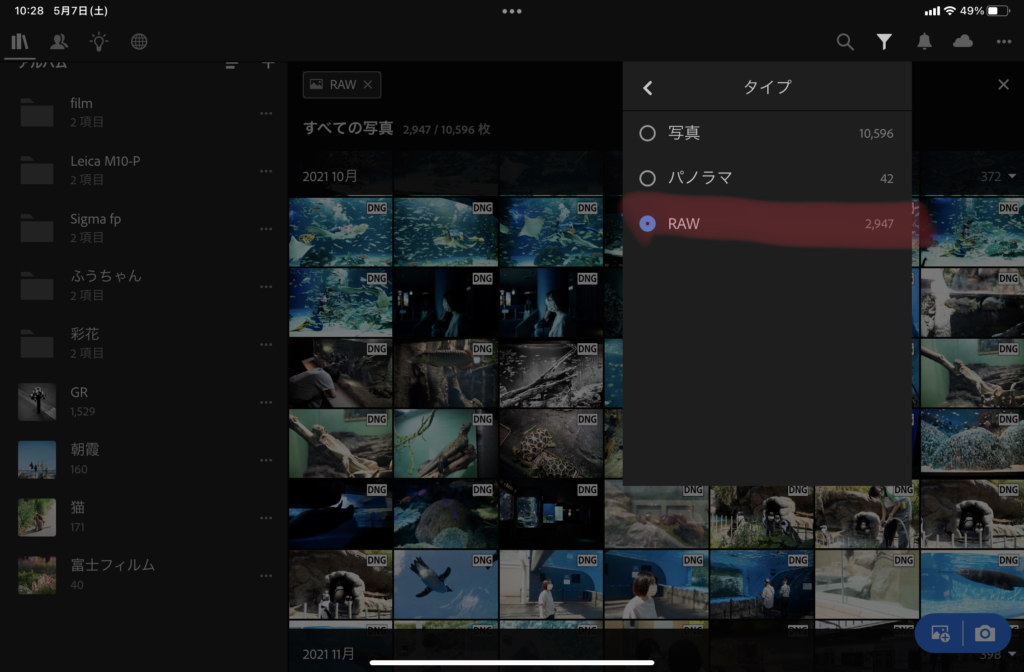Open the film folder
The height and width of the screenshot is (672, 1024).
click(x=144, y=112)
